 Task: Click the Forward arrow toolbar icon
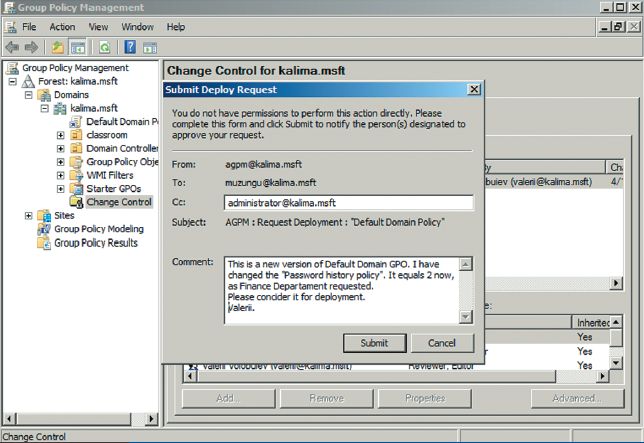[x=31, y=47]
